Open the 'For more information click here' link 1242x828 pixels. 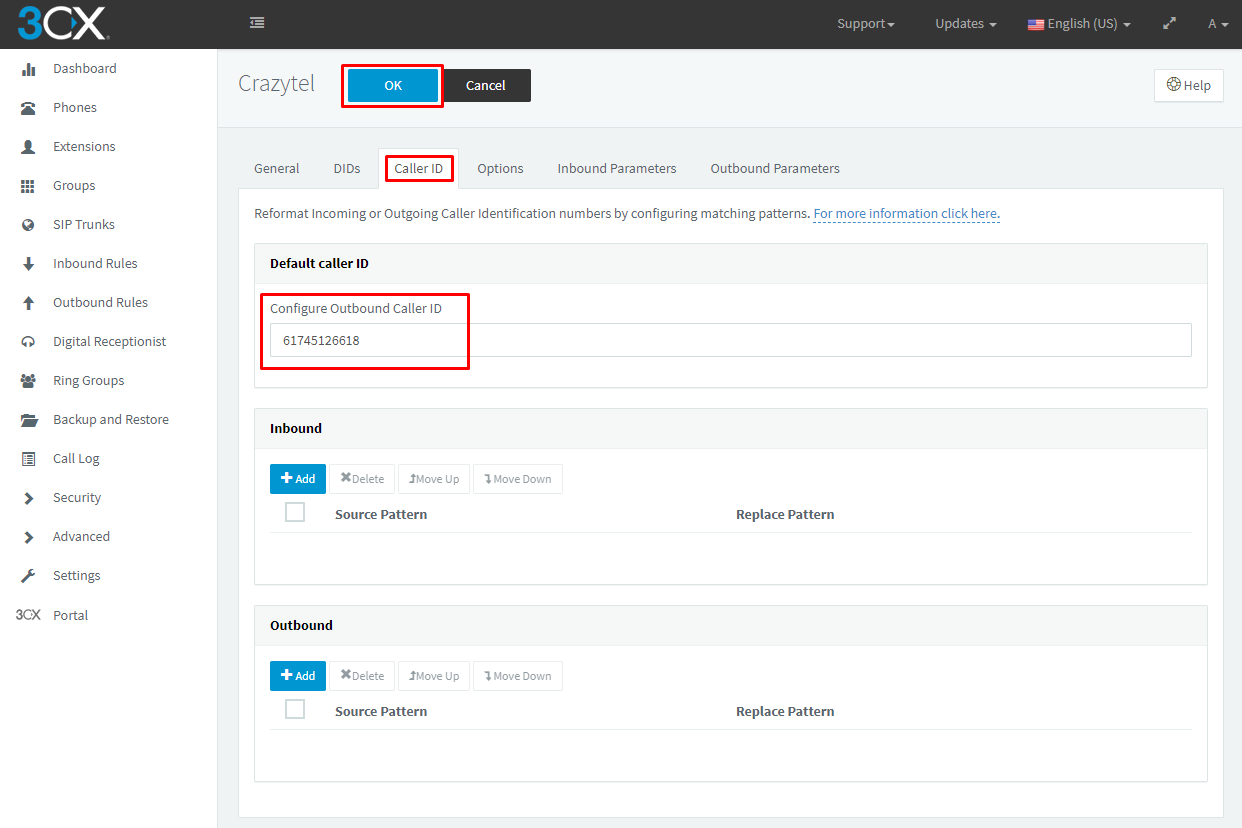pos(906,214)
